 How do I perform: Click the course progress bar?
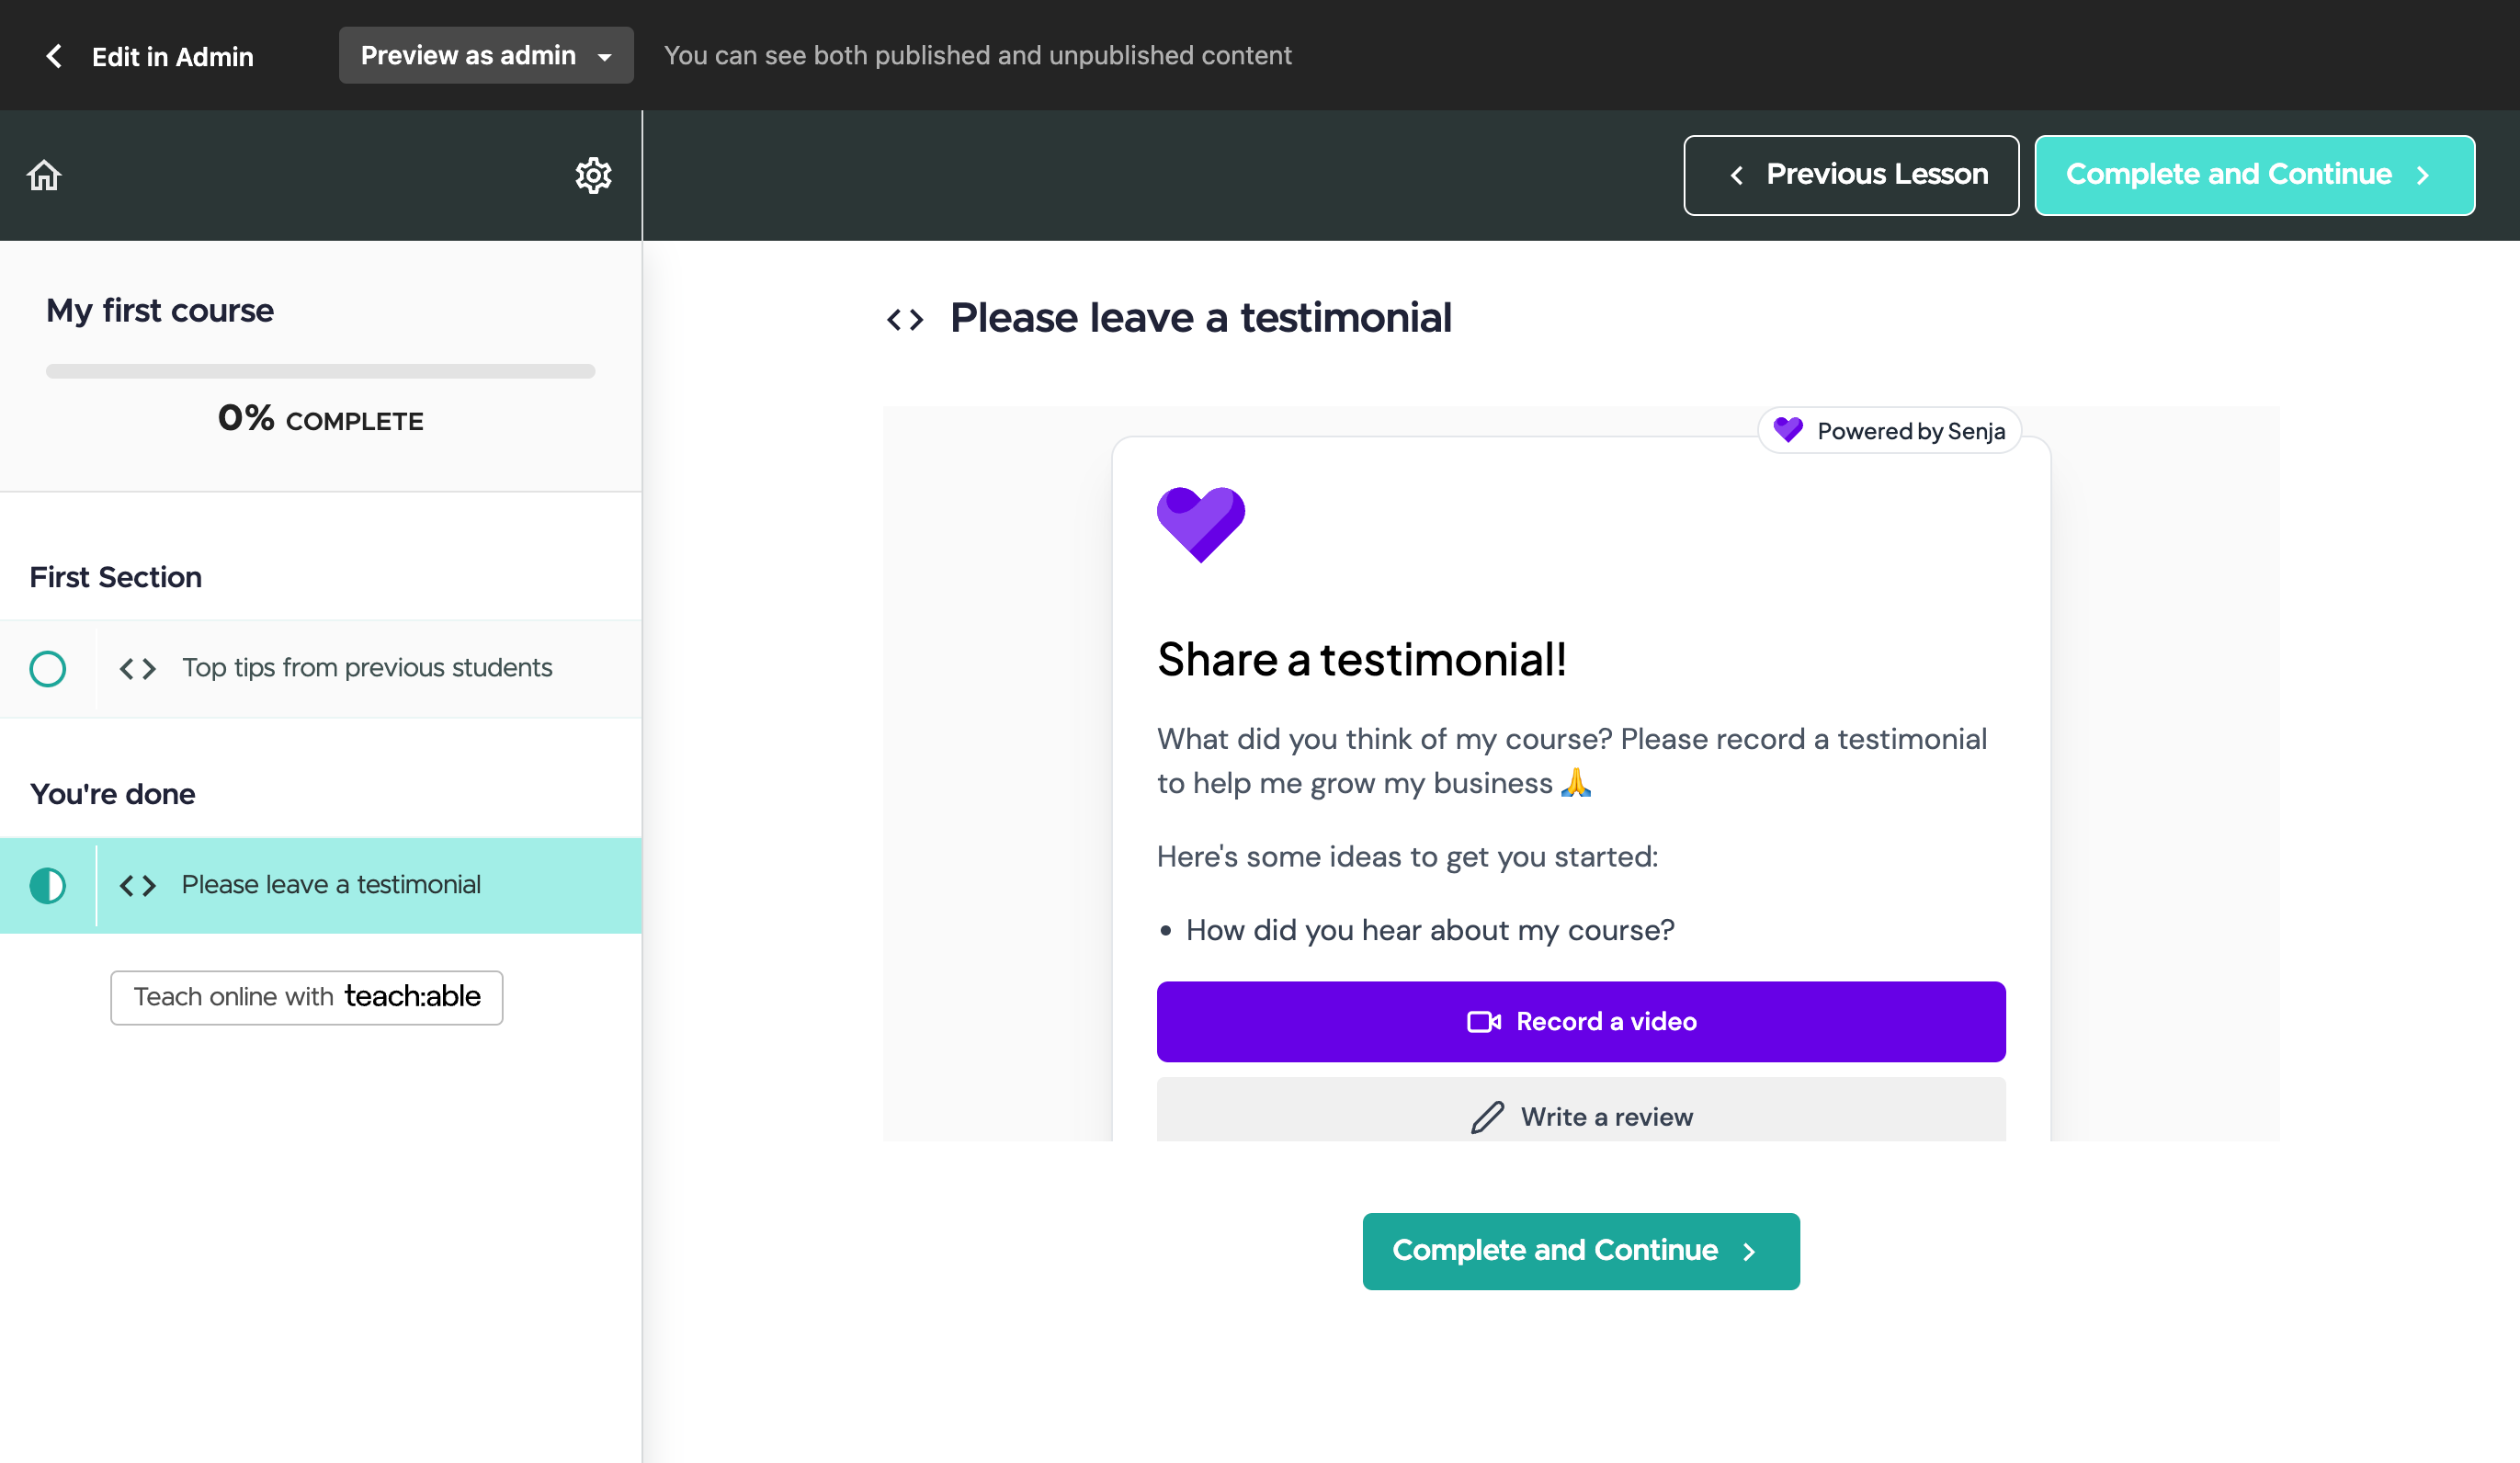tap(320, 371)
